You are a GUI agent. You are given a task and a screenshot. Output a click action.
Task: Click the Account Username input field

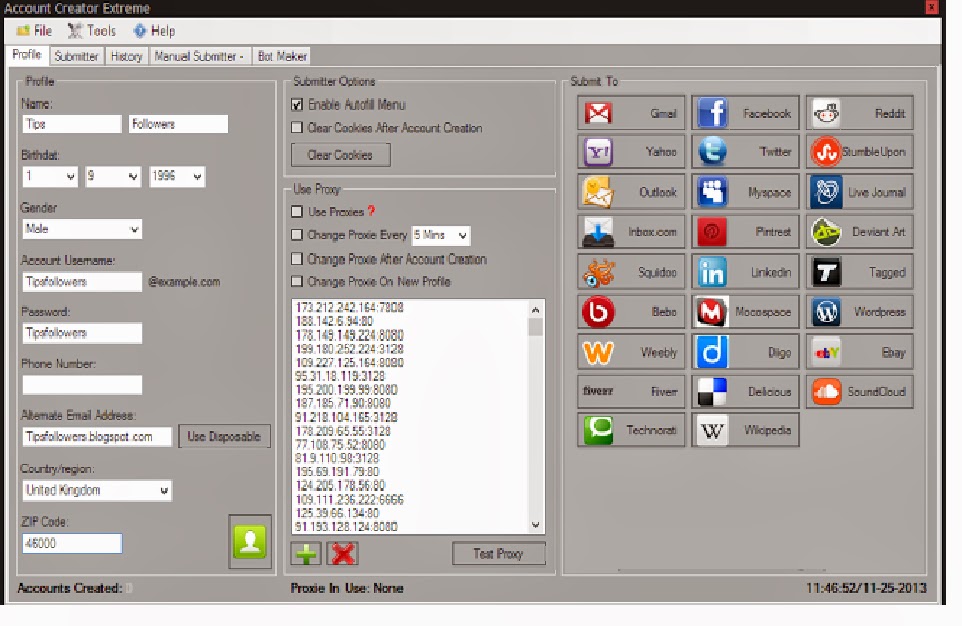tap(82, 282)
